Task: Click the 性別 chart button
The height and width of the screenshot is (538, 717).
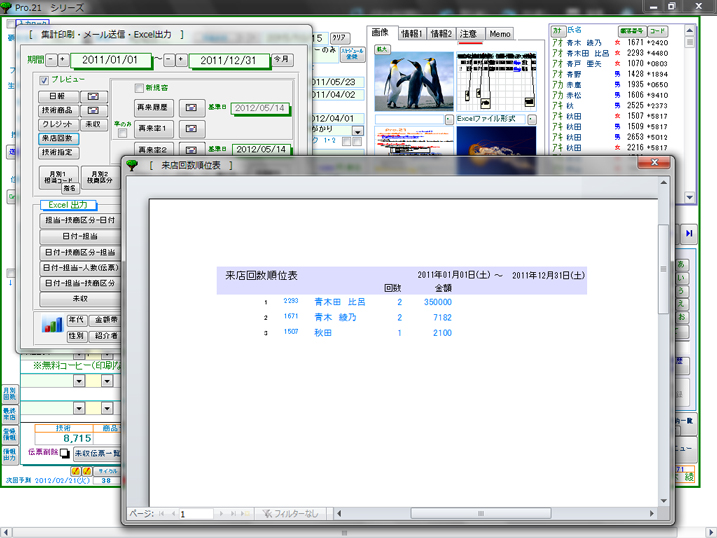Action: (76, 336)
